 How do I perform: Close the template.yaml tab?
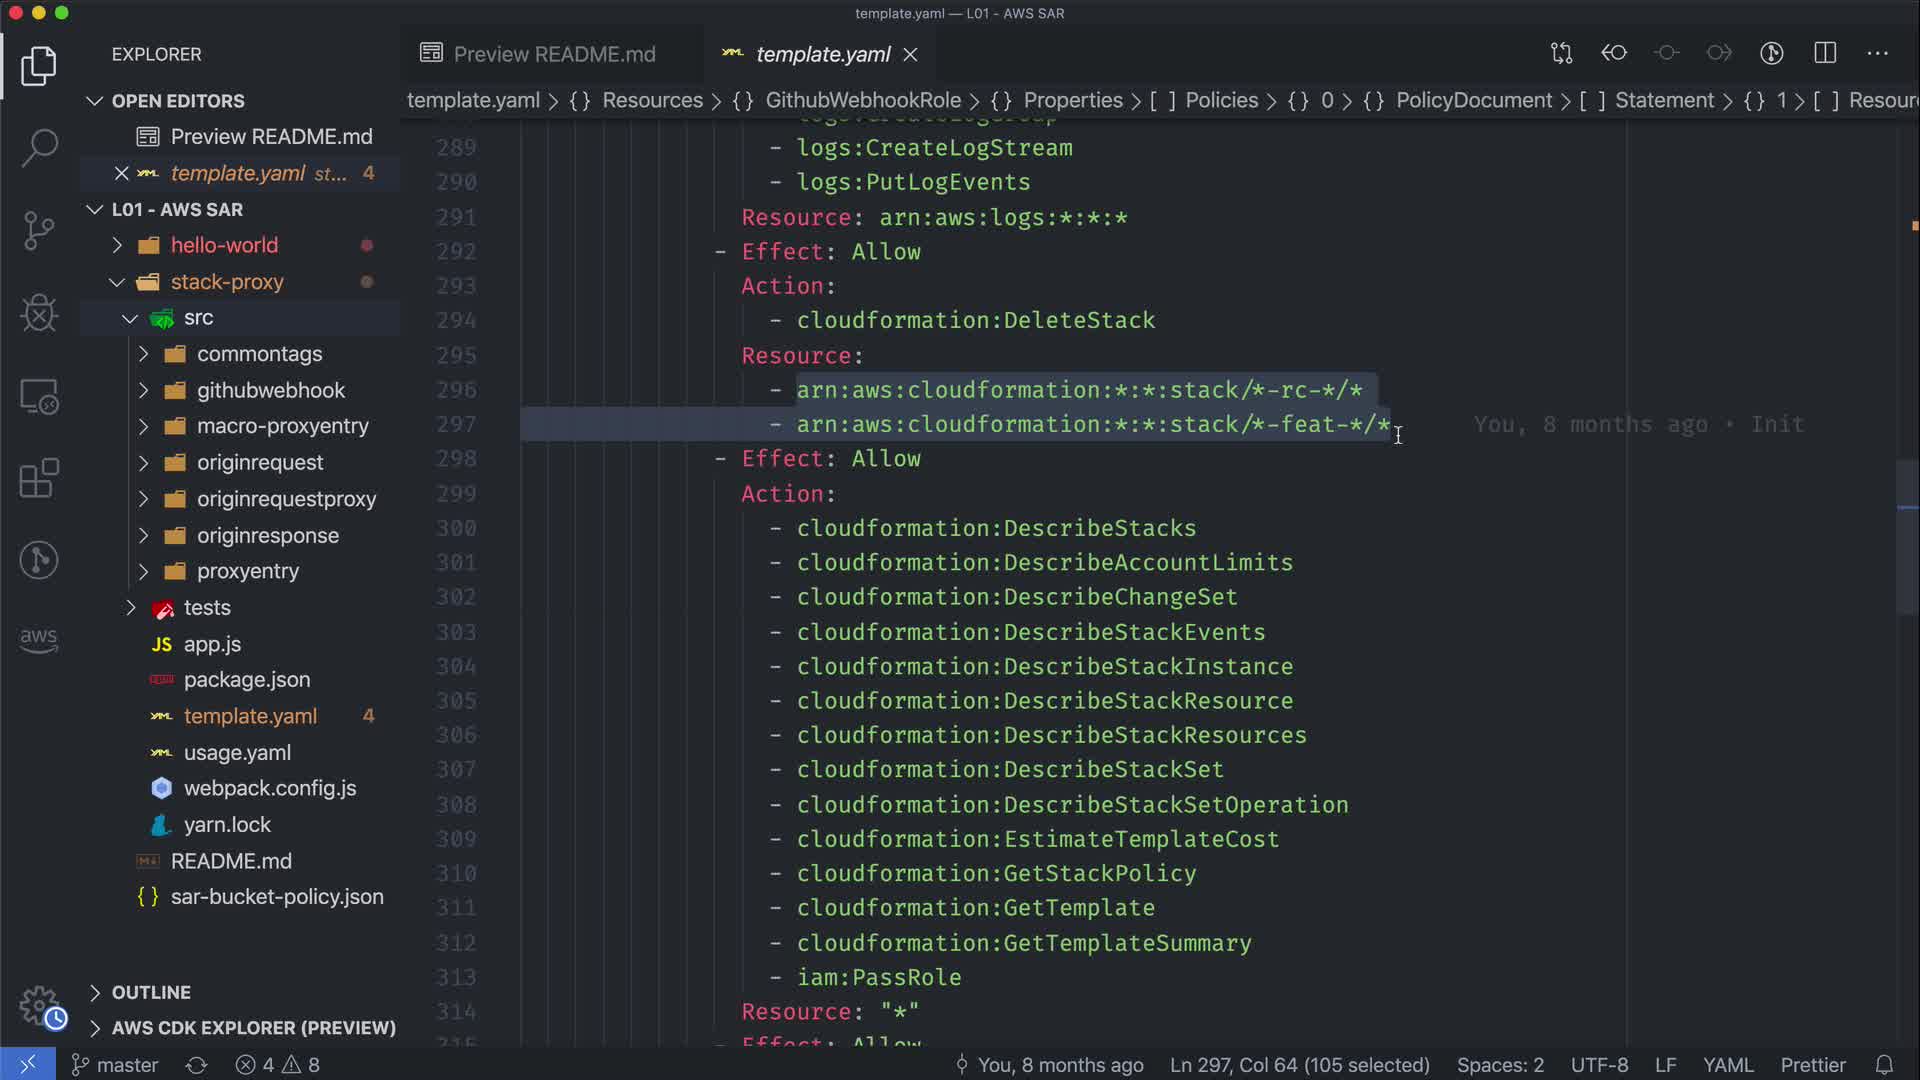tap(910, 55)
